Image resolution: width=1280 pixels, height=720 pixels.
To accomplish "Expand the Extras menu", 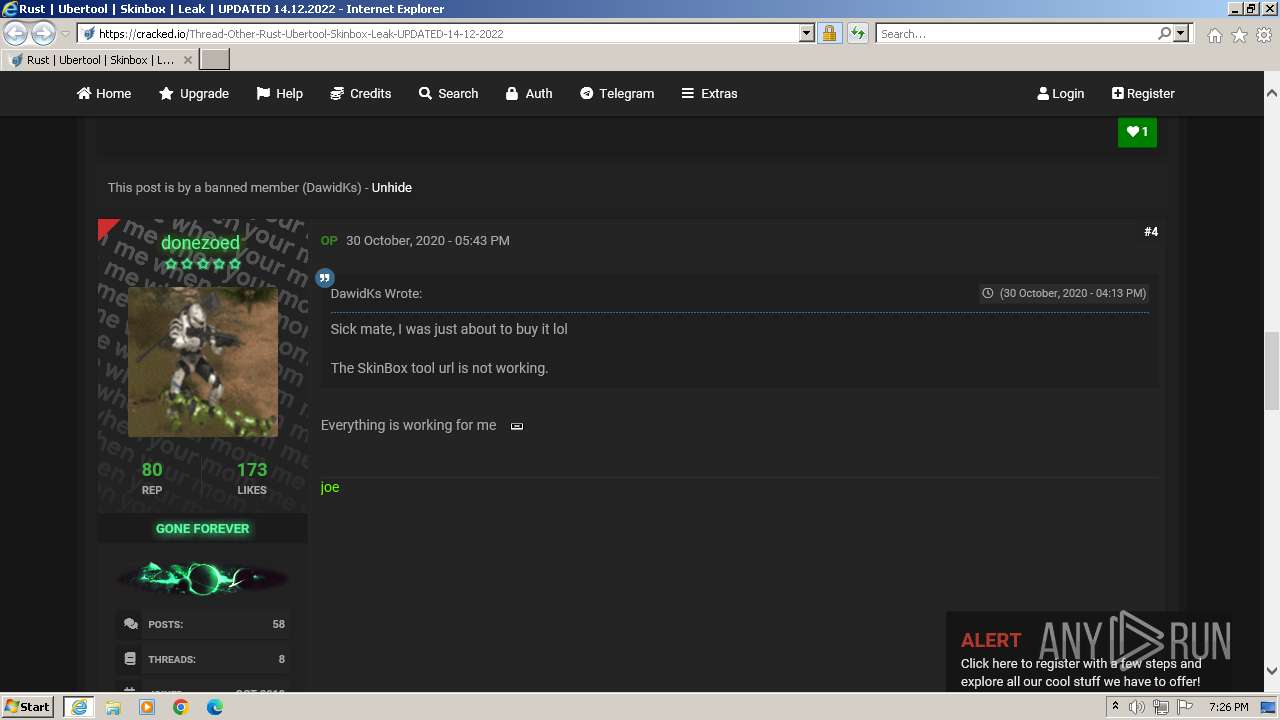I will coord(709,93).
